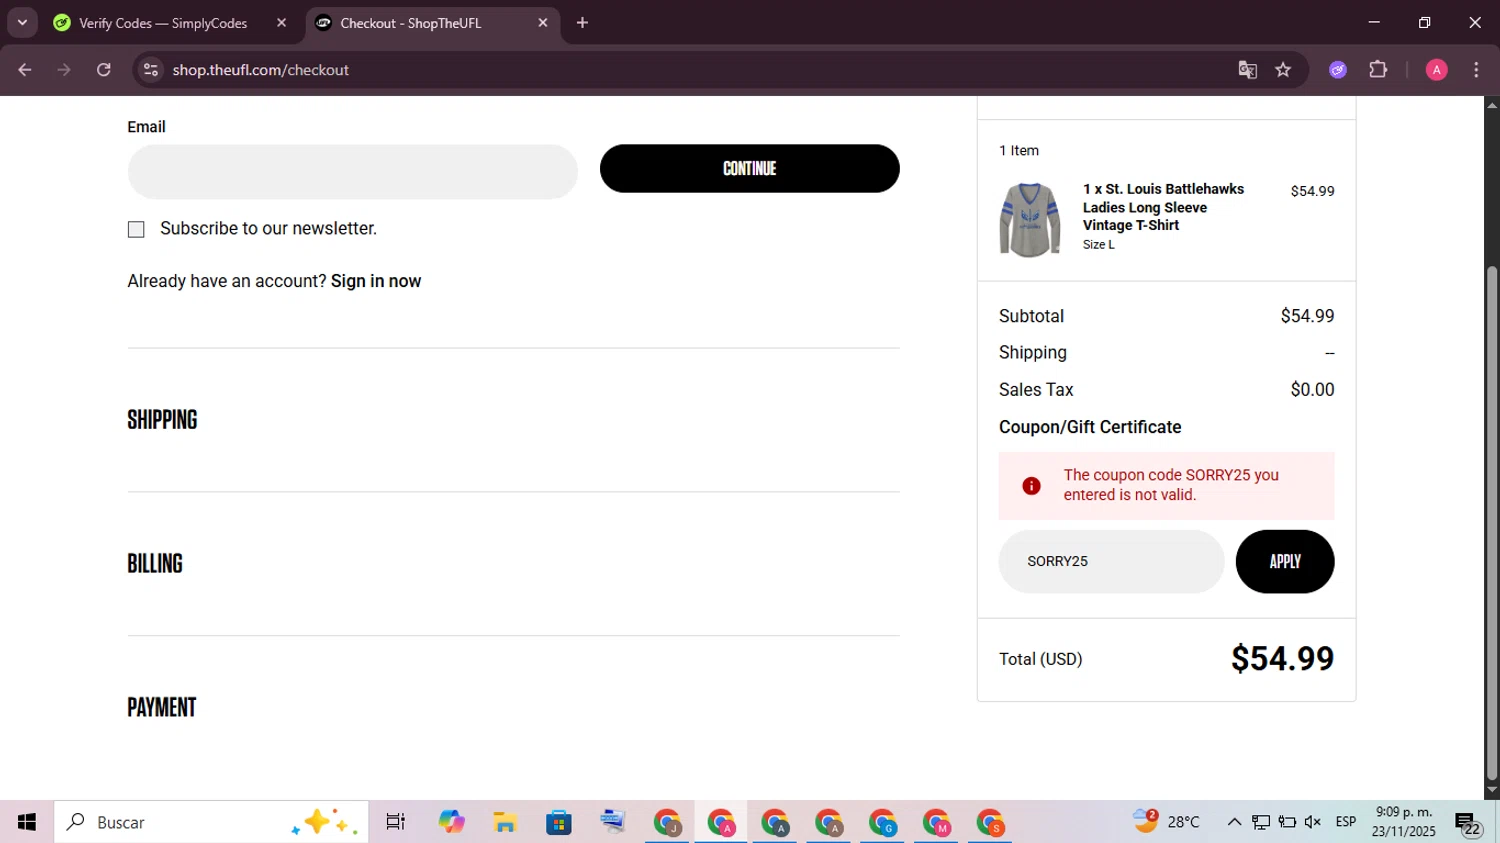Screen dimensions: 1500x843
Task: Open the Windows Start menu
Action: click(27, 822)
